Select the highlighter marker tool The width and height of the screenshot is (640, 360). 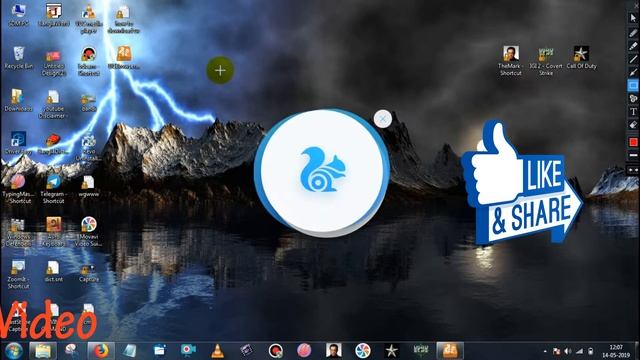(x=633, y=46)
